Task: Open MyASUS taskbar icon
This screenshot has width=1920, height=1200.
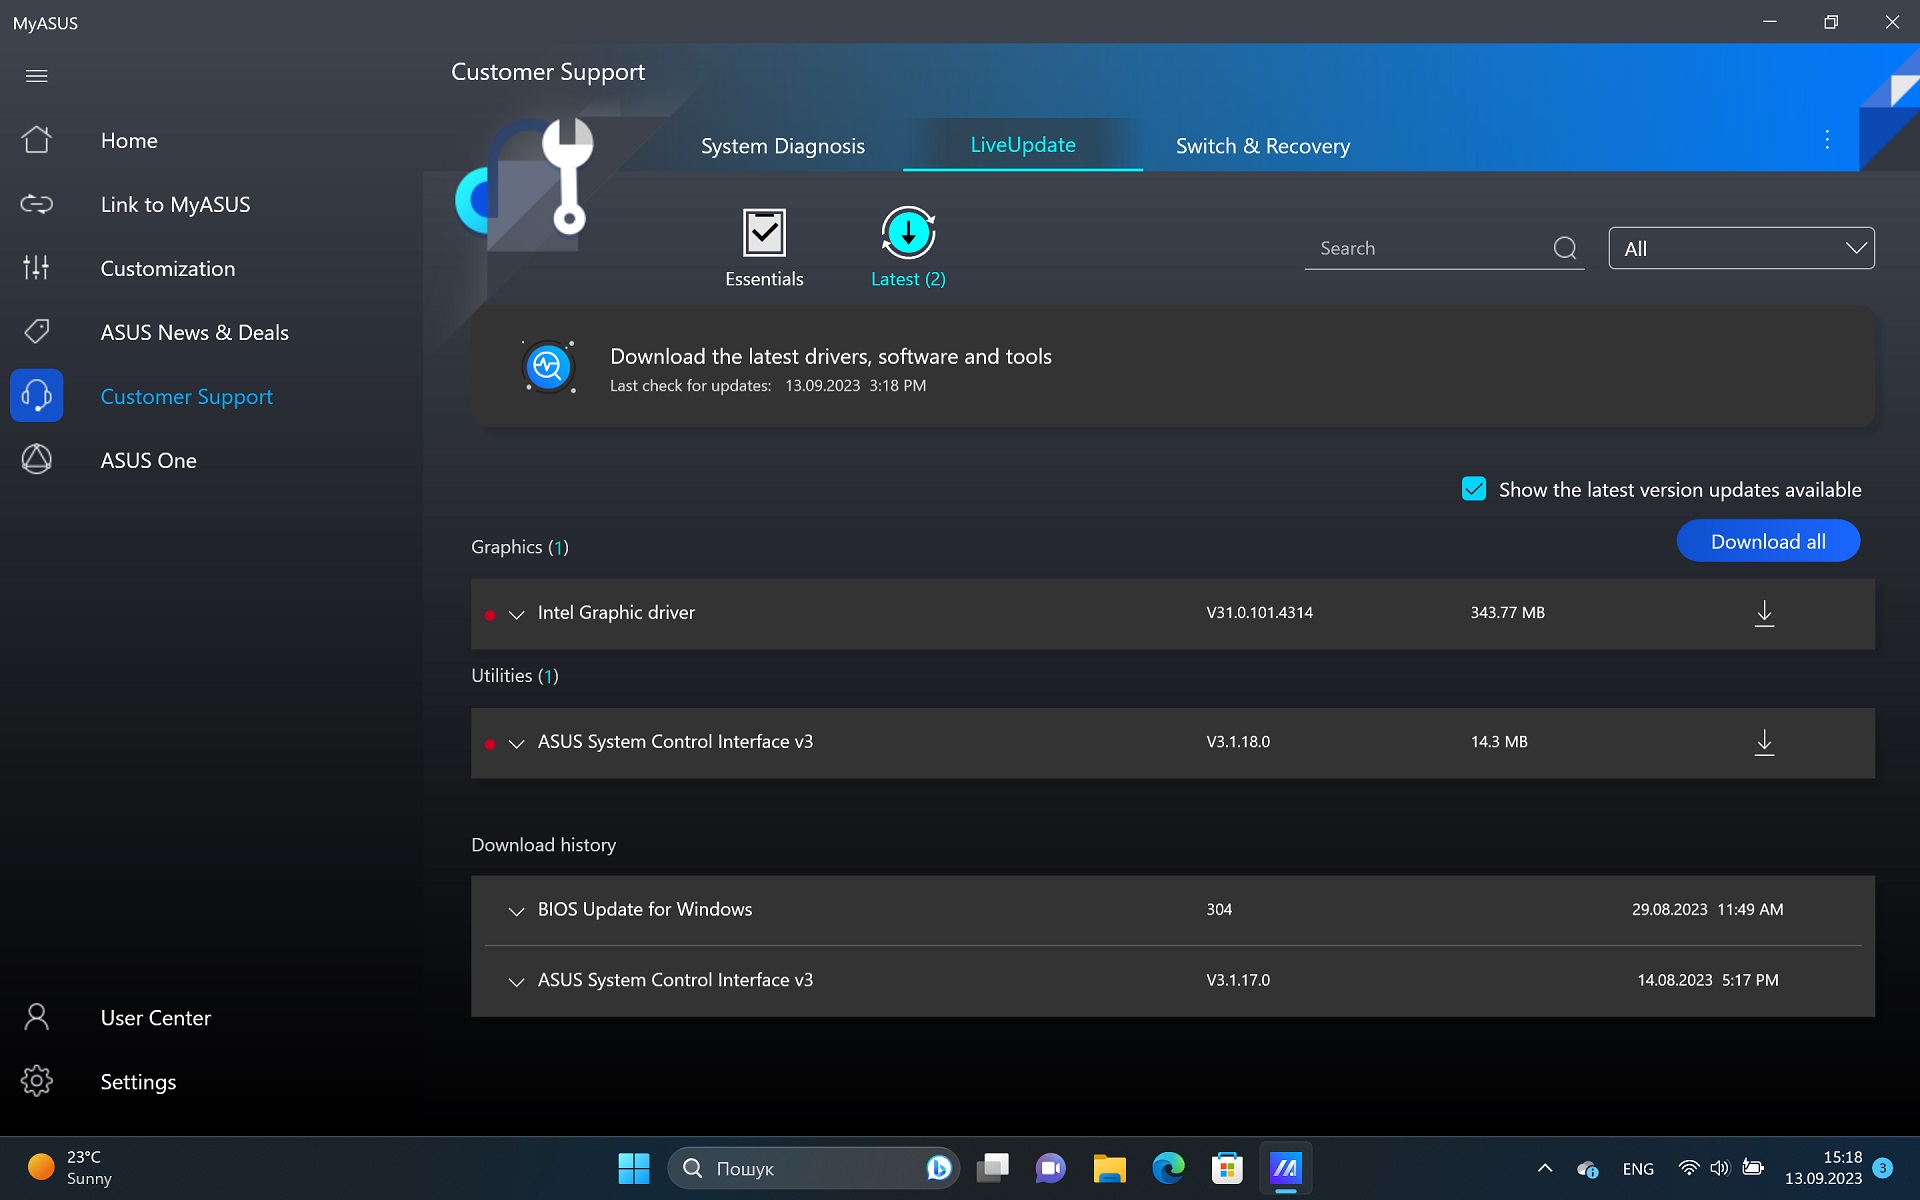Action: (1285, 1168)
